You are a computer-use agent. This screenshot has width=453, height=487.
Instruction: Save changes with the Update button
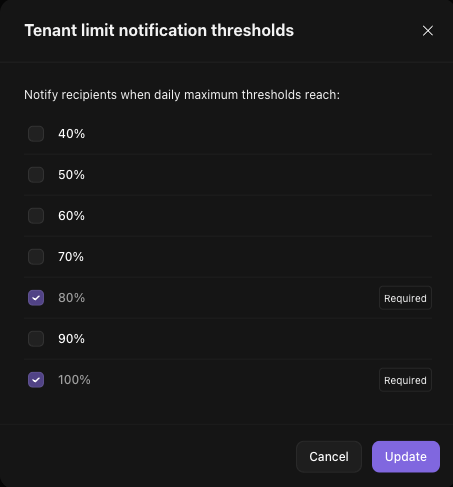[406, 457]
